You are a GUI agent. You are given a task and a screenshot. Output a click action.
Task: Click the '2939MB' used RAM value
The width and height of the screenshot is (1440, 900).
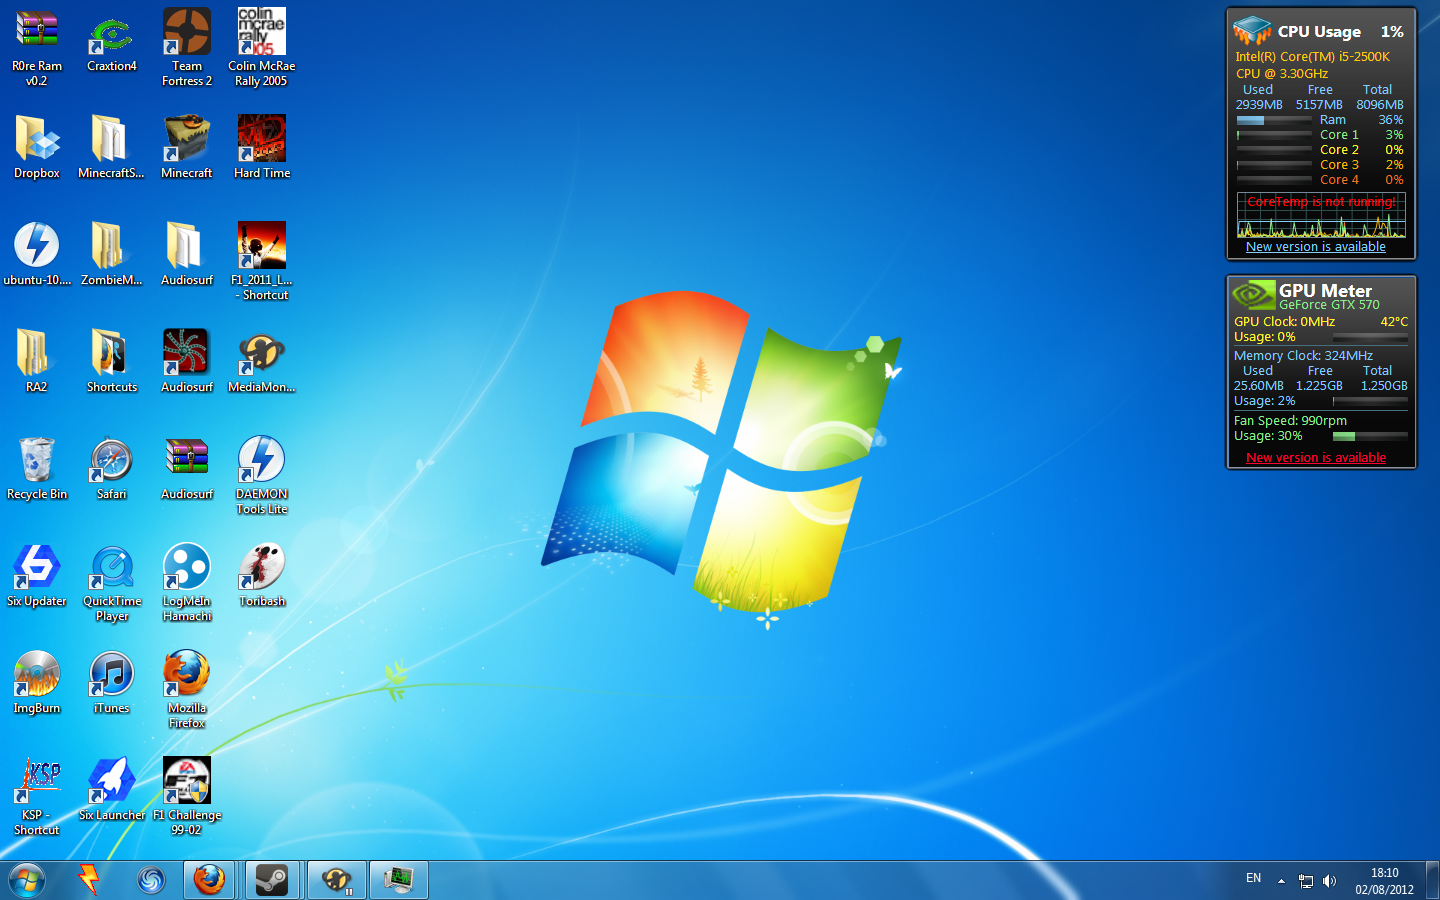[1259, 105]
